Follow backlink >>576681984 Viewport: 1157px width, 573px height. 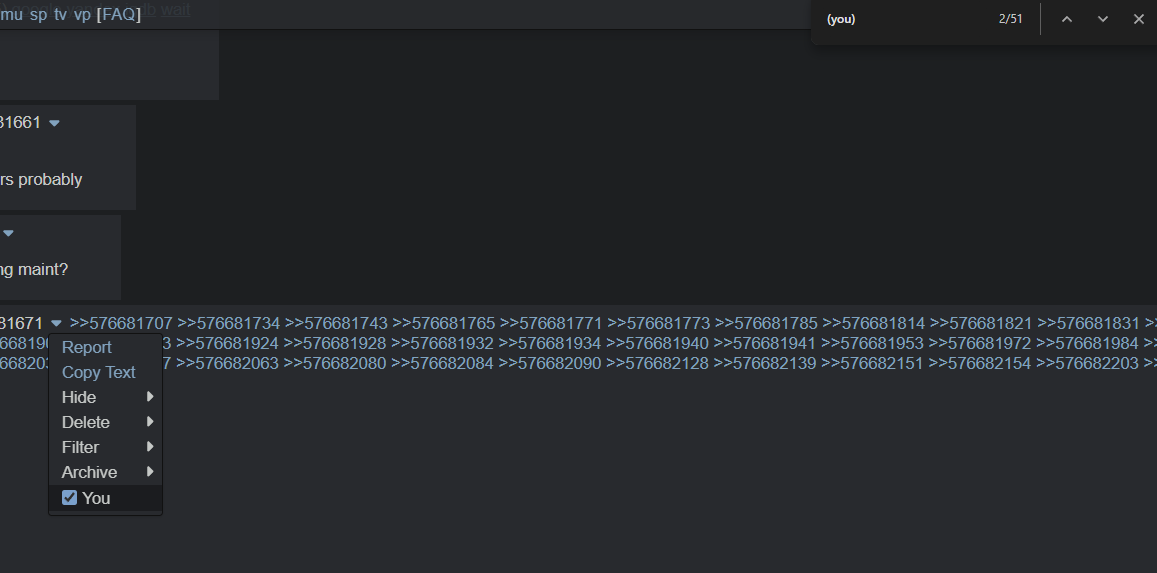[x=1087, y=344]
